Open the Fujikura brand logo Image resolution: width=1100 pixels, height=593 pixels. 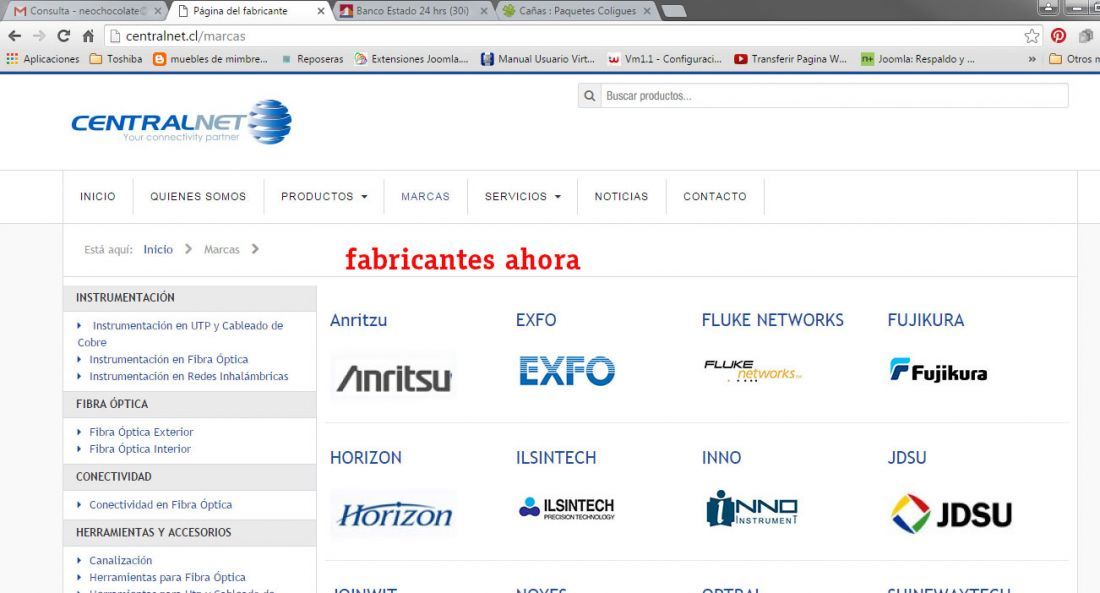click(938, 371)
